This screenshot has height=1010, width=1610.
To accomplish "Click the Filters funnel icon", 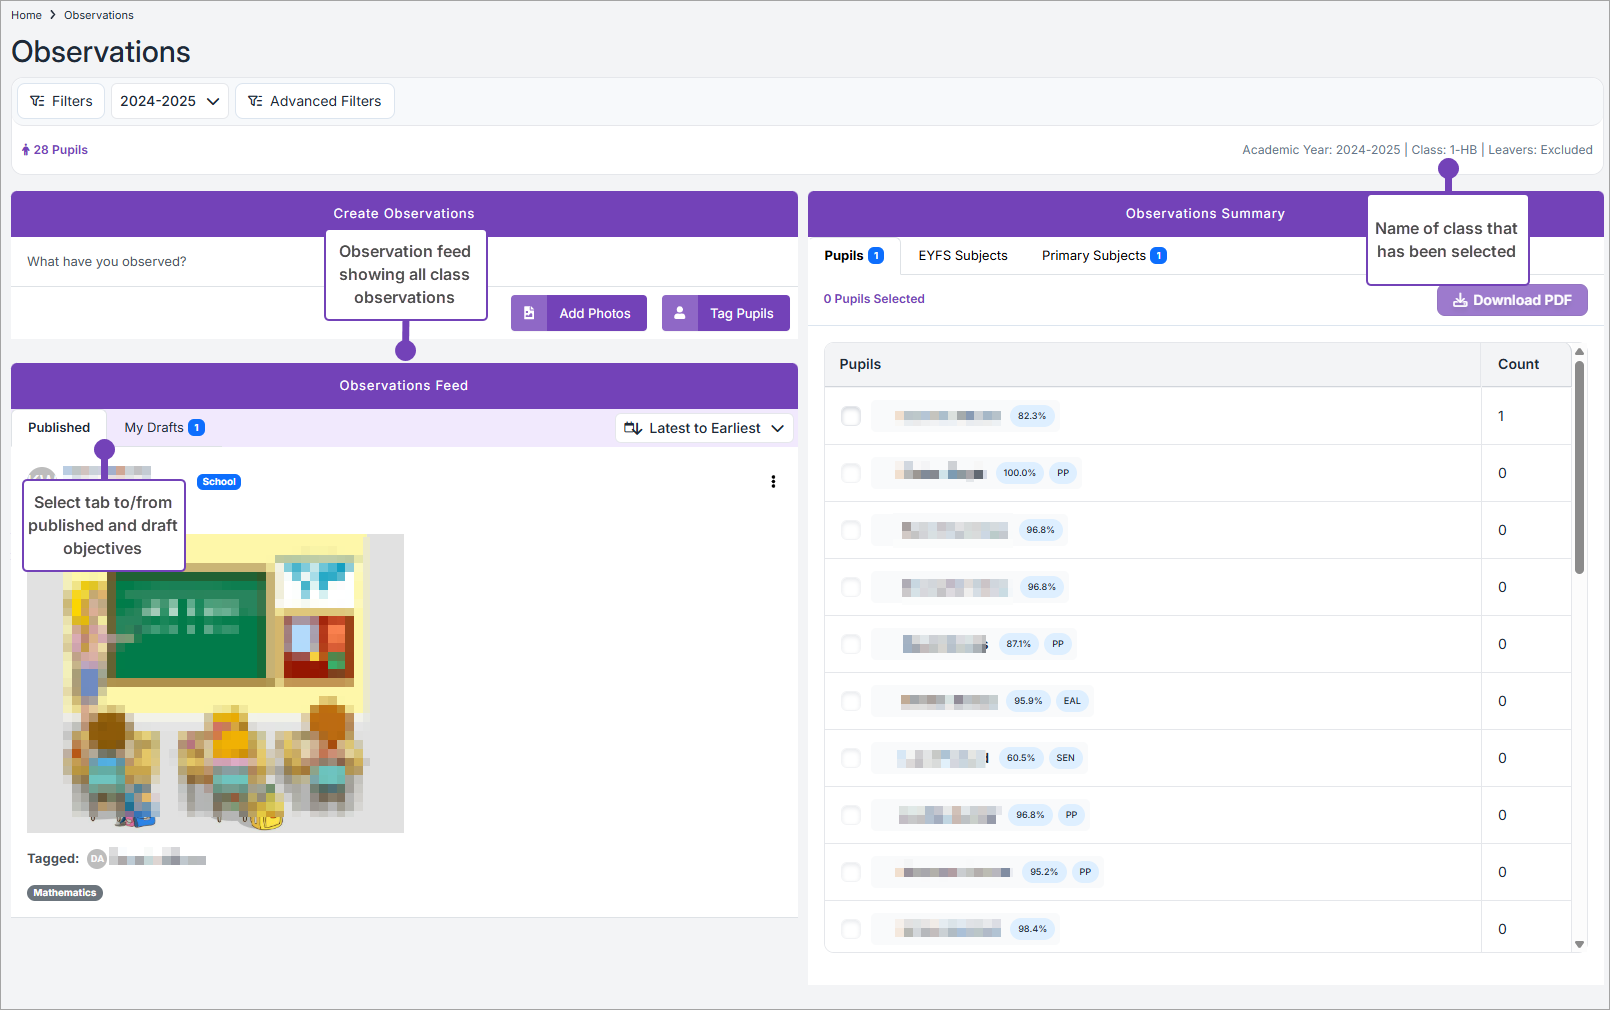I will (38, 101).
